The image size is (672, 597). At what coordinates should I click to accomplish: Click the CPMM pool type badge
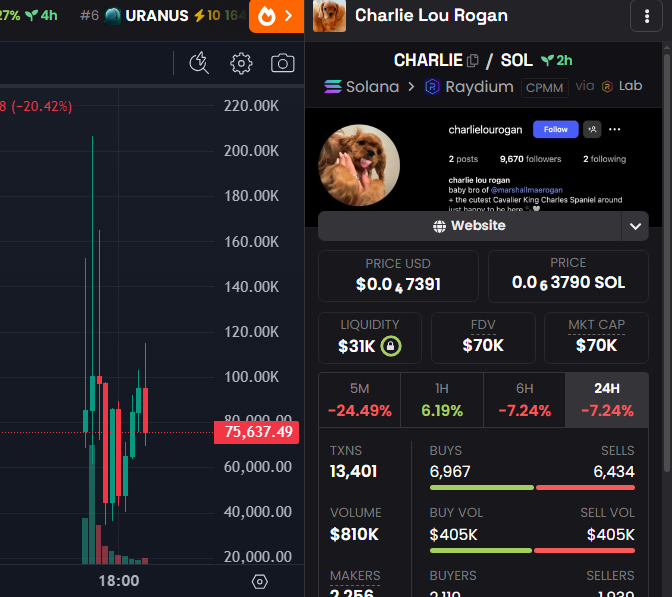tap(545, 88)
